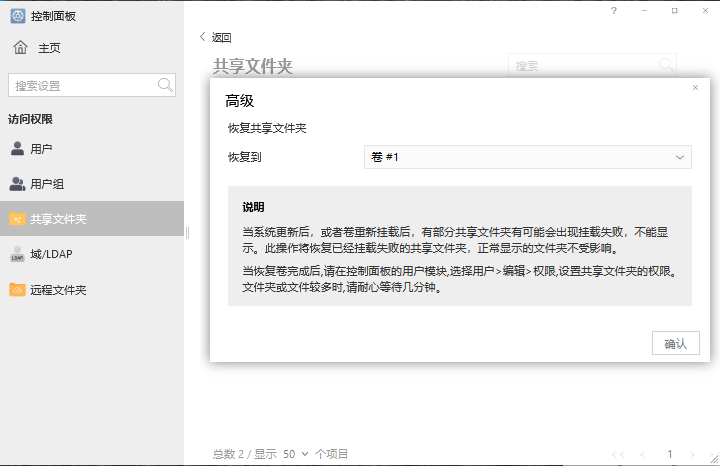Screen dimensions: 720x466
Task: Open the 用户组 sidebar item
Action: [92, 184]
